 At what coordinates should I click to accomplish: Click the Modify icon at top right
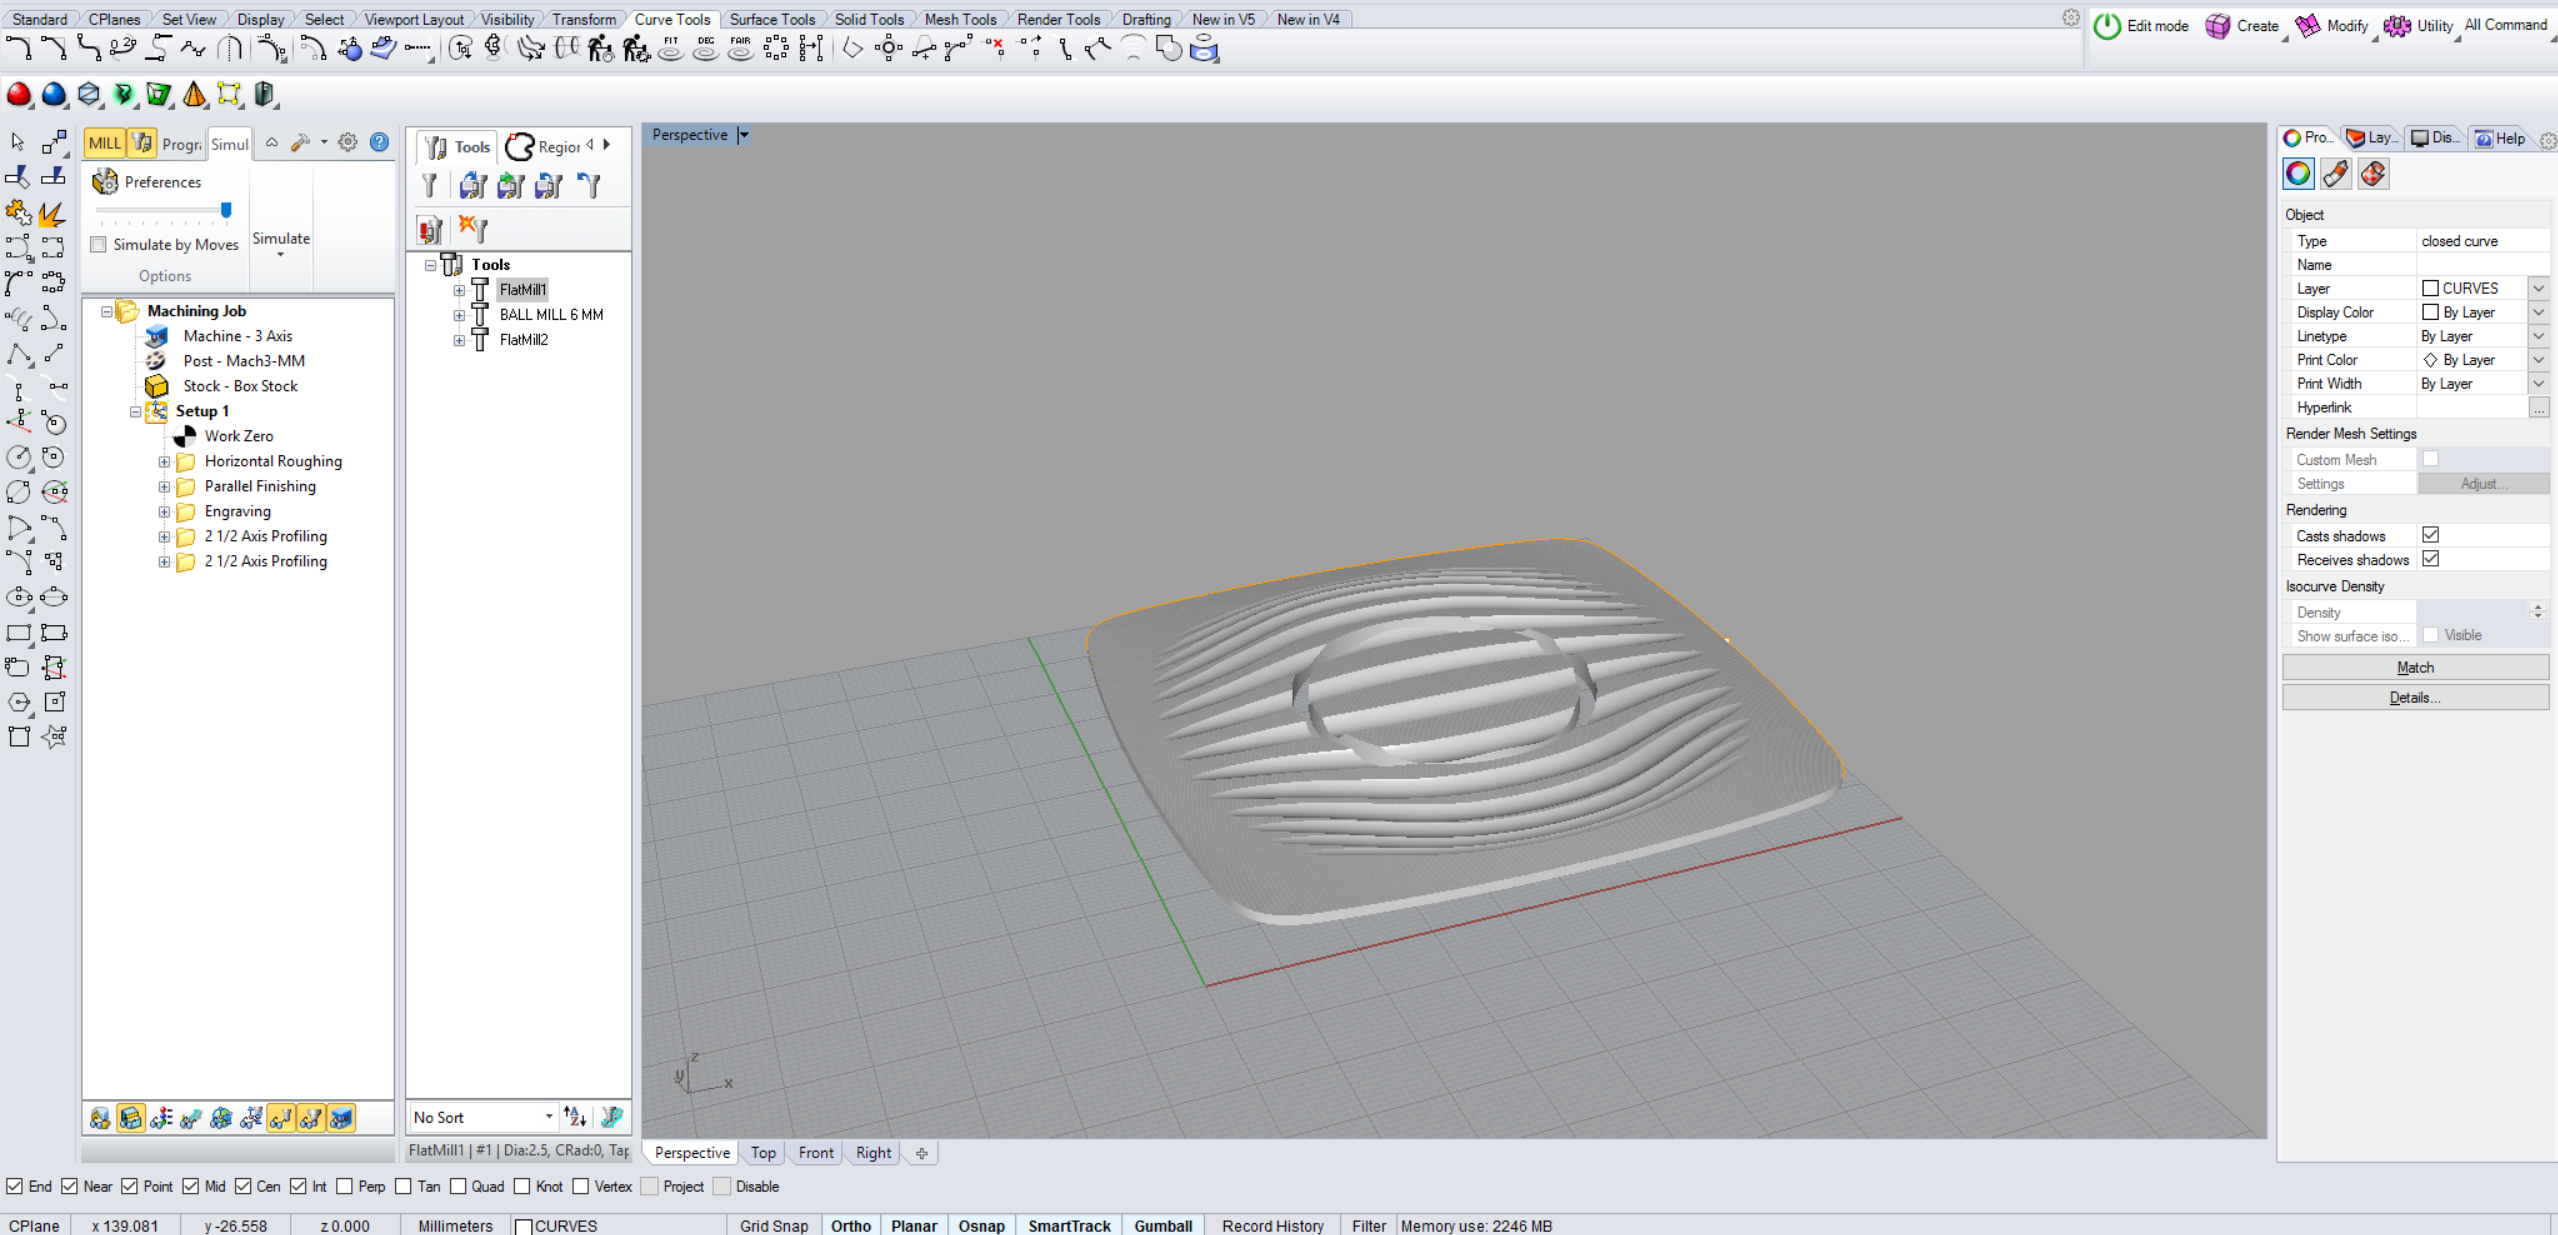click(2307, 26)
